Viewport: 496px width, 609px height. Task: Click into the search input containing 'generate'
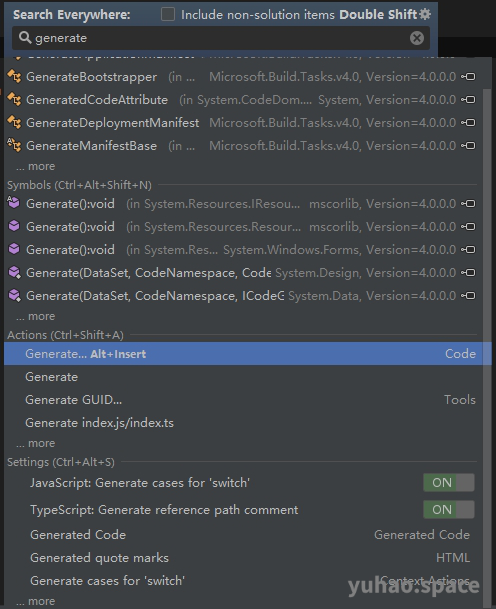click(x=221, y=38)
